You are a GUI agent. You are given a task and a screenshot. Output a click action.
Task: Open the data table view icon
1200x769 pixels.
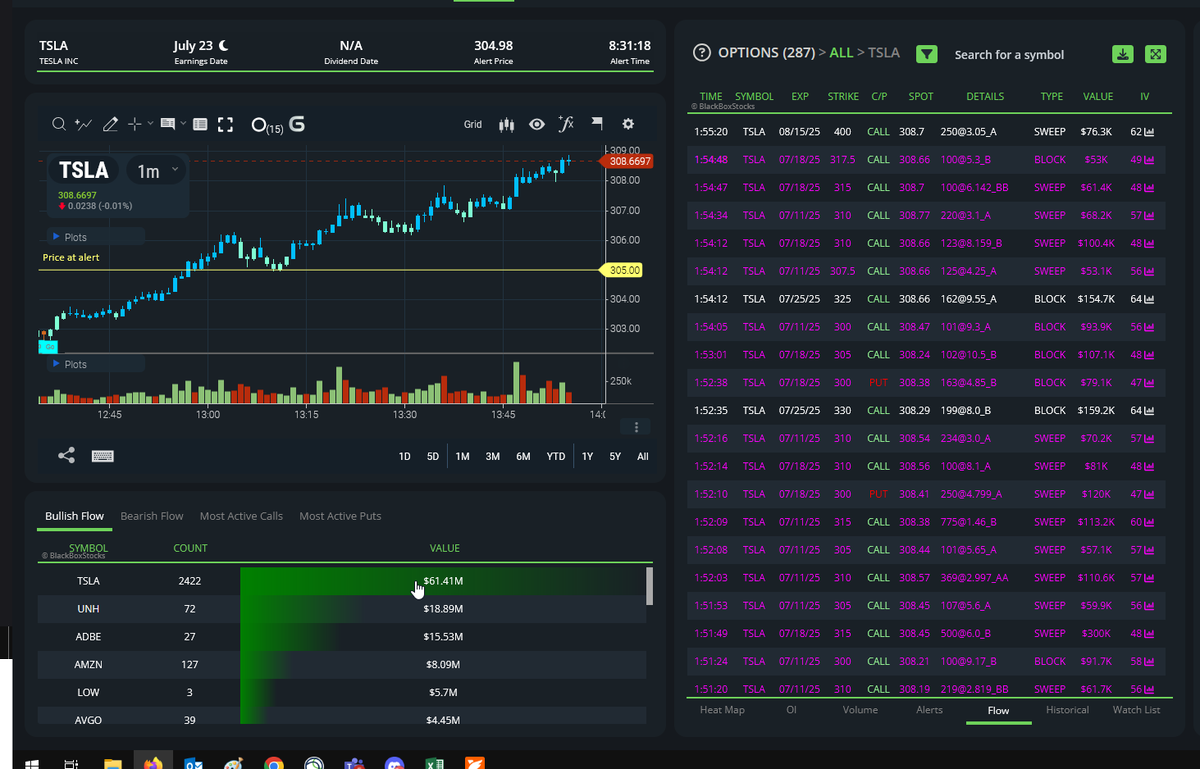(x=200, y=124)
